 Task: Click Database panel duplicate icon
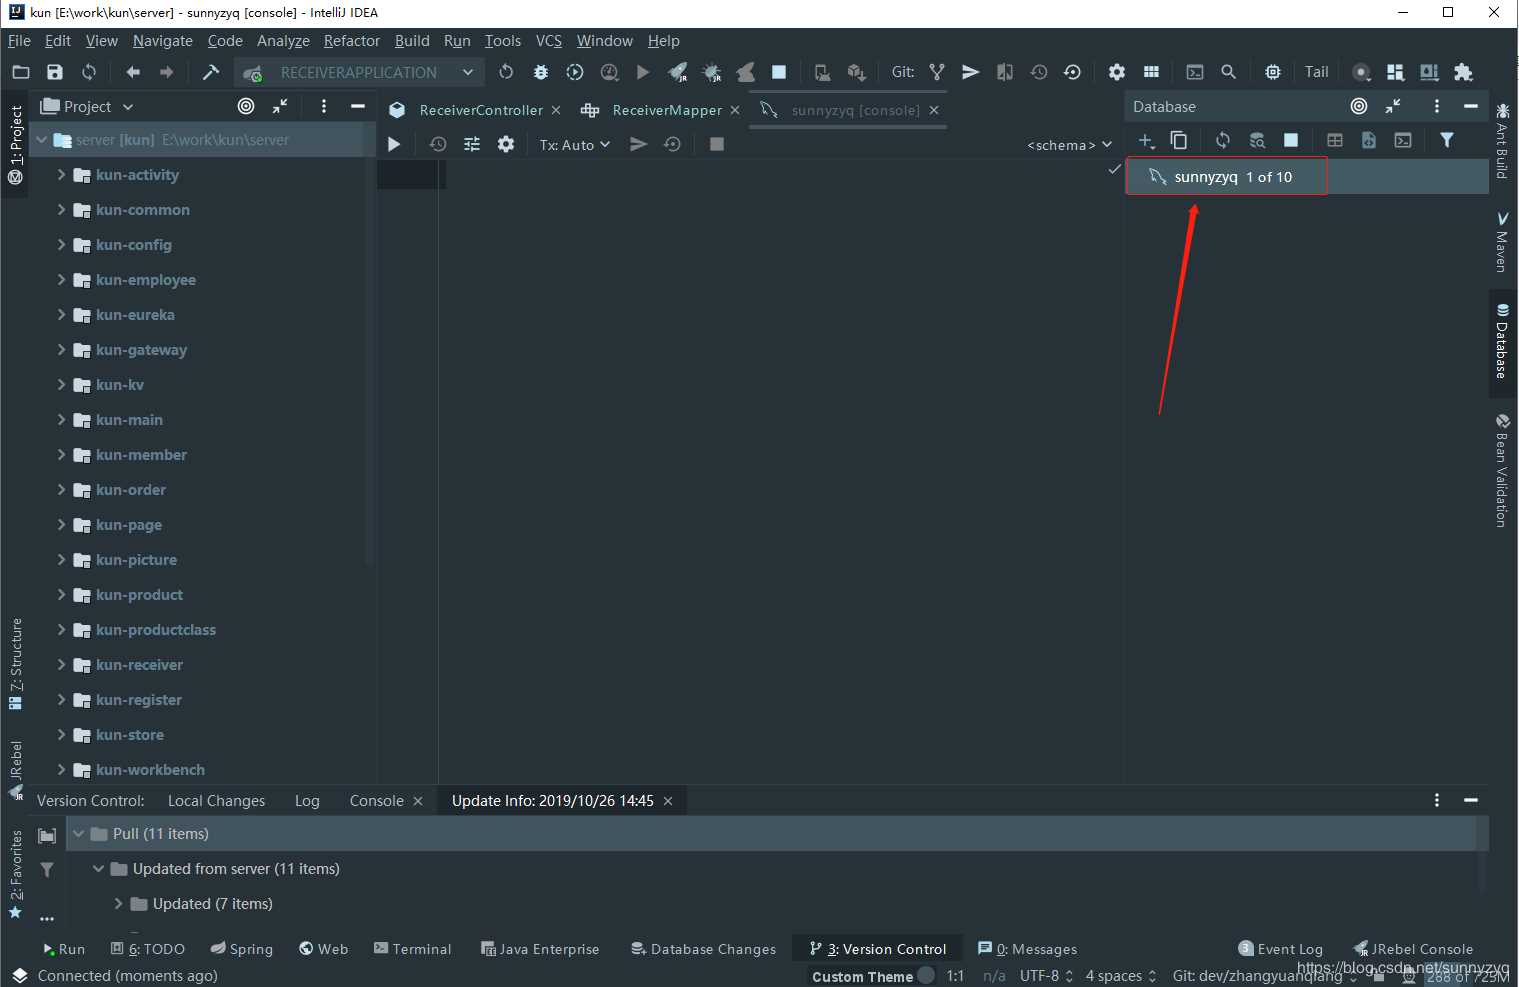[1179, 140]
